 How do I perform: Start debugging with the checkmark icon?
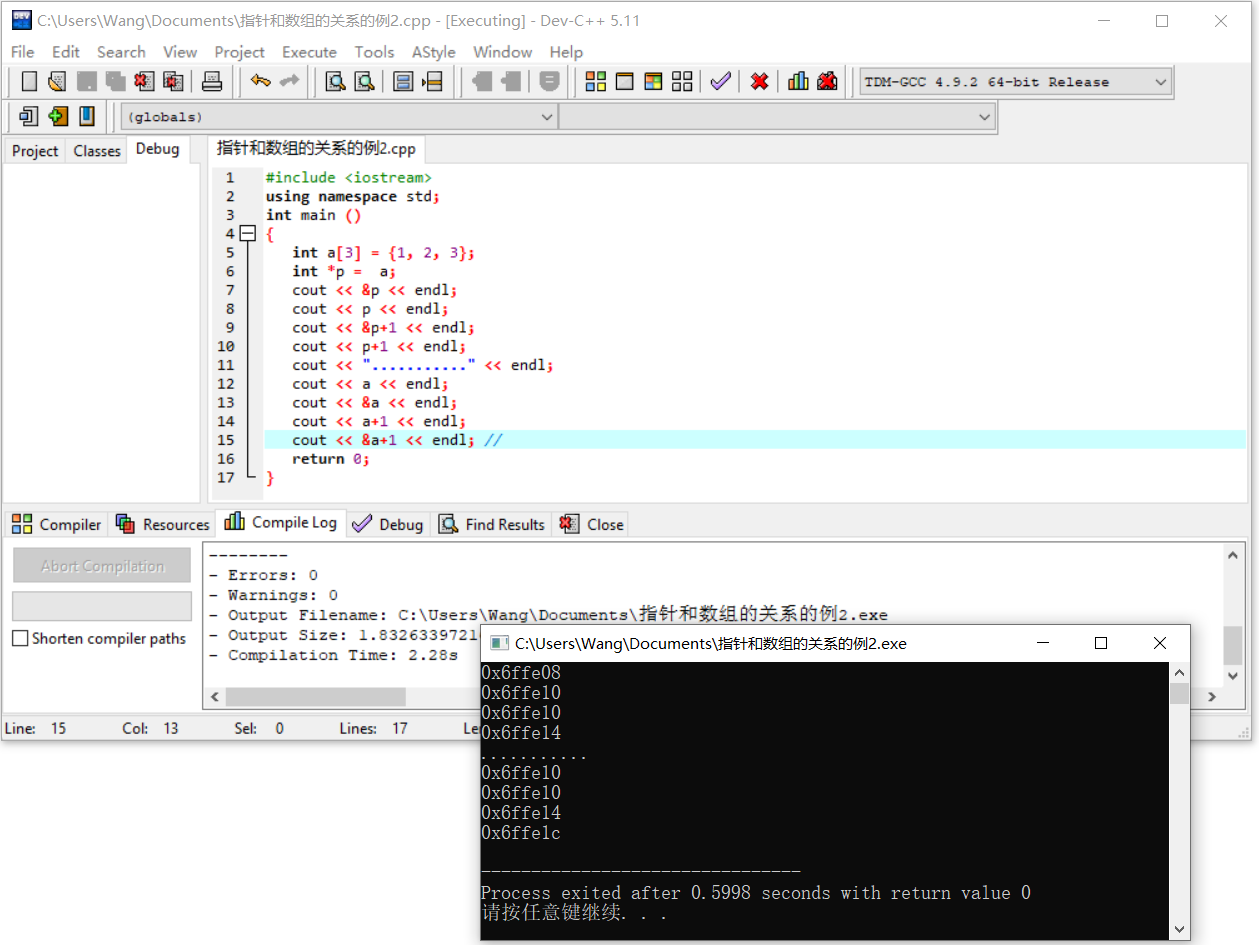coord(721,82)
